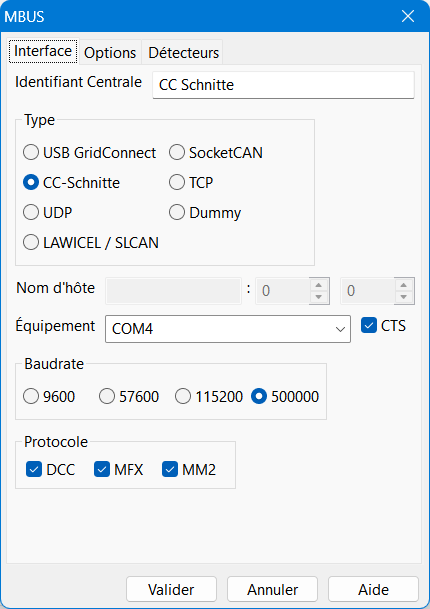The height and width of the screenshot is (609, 430).
Task: Click the Identifiant Centrale text field
Action: pos(284,85)
